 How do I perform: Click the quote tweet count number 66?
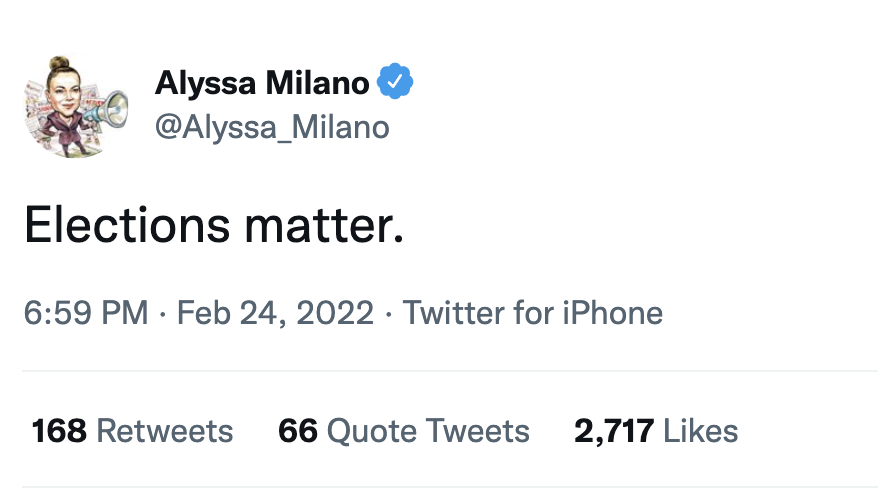click(297, 431)
